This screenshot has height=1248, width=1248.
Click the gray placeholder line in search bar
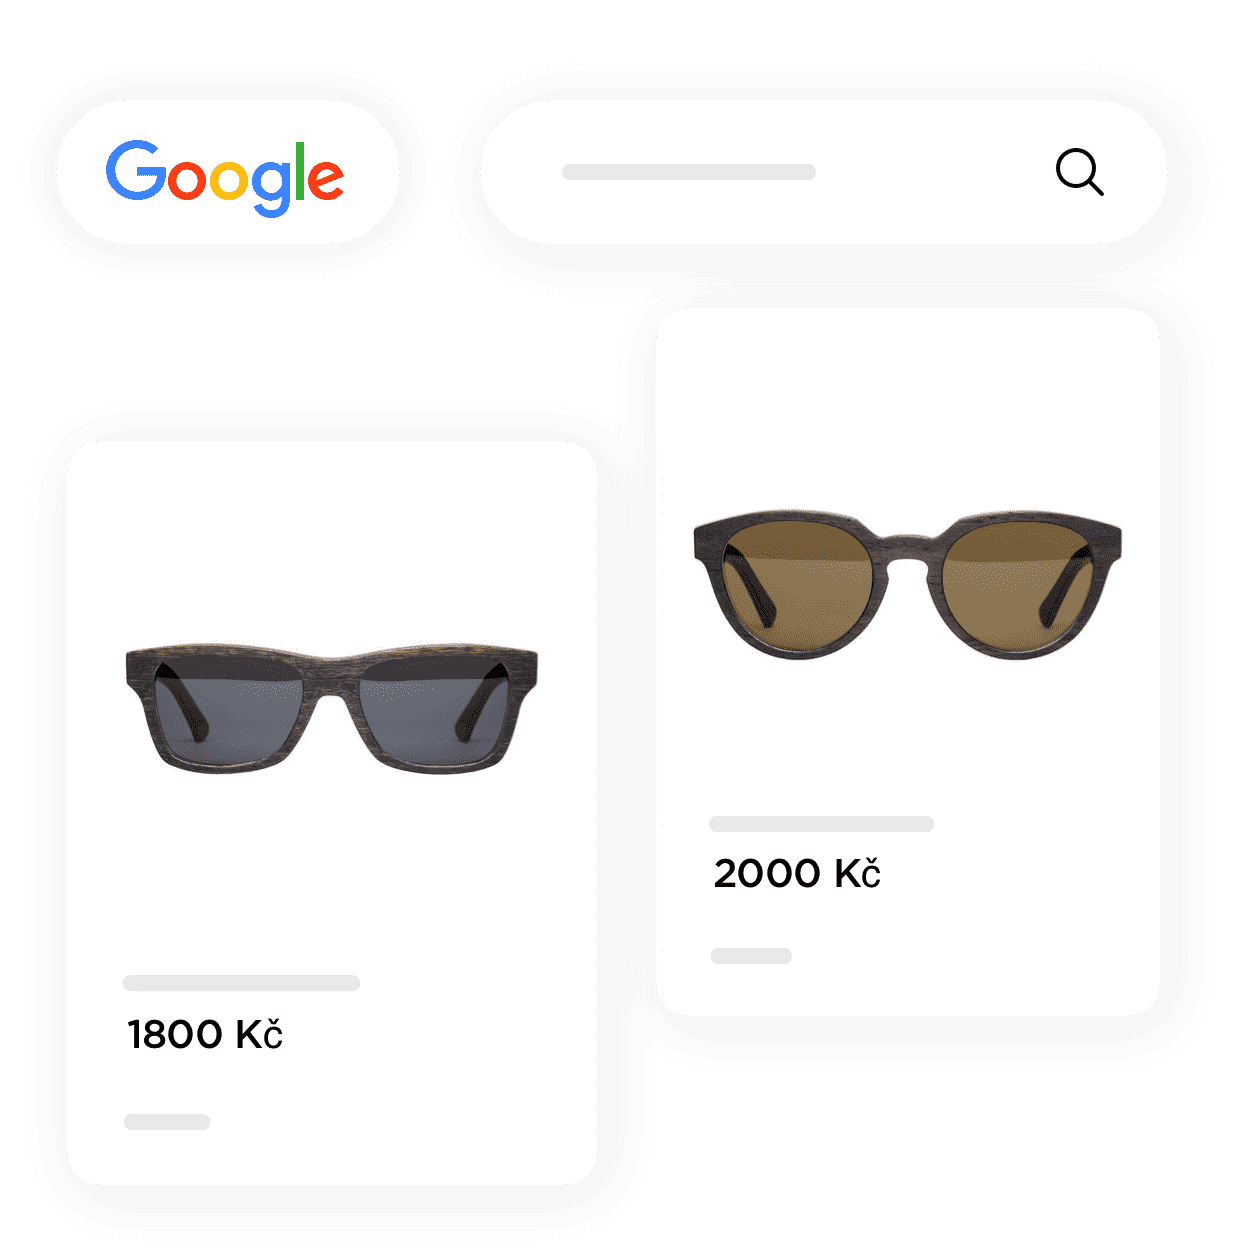(x=689, y=172)
